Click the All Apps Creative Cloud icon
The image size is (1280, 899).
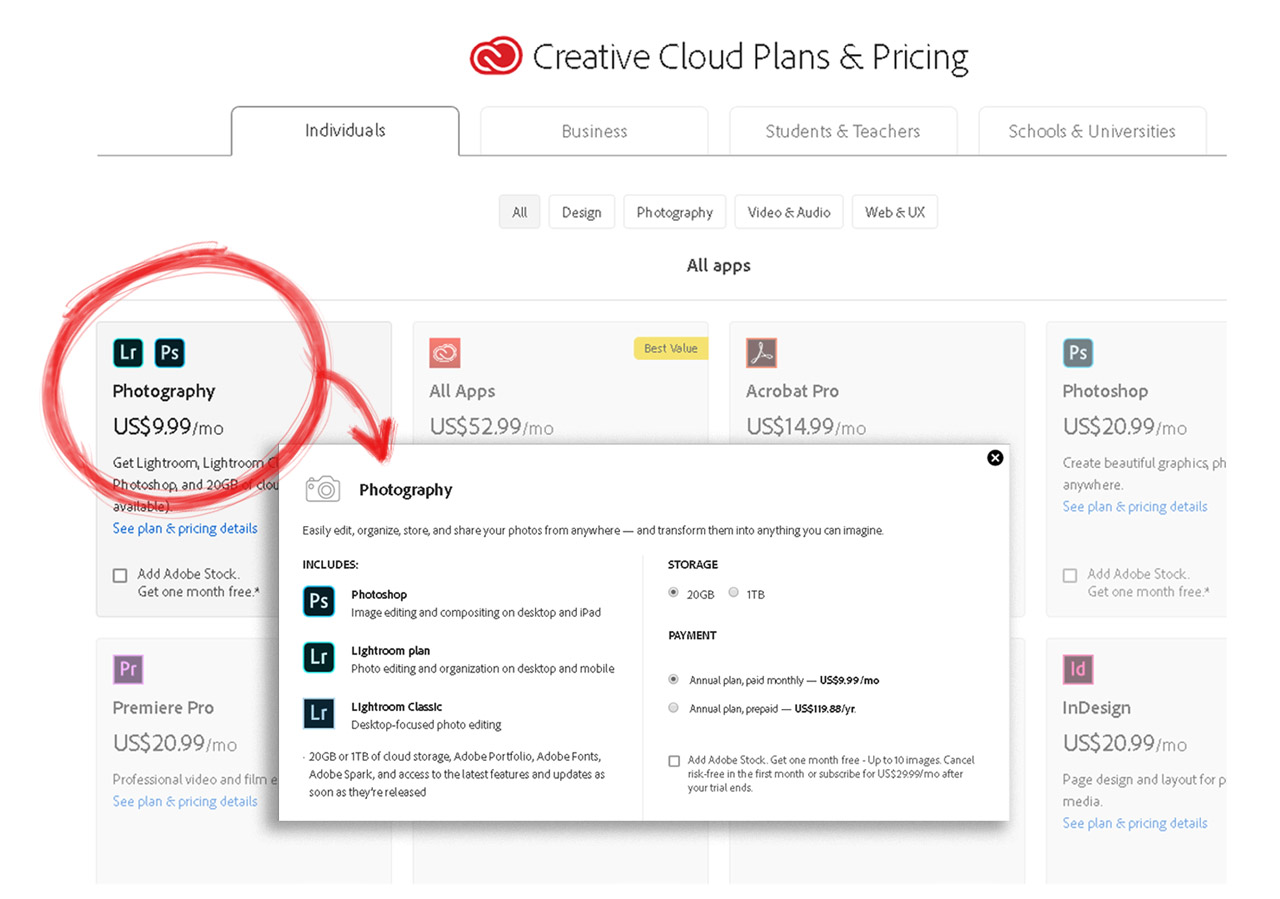(x=445, y=353)
